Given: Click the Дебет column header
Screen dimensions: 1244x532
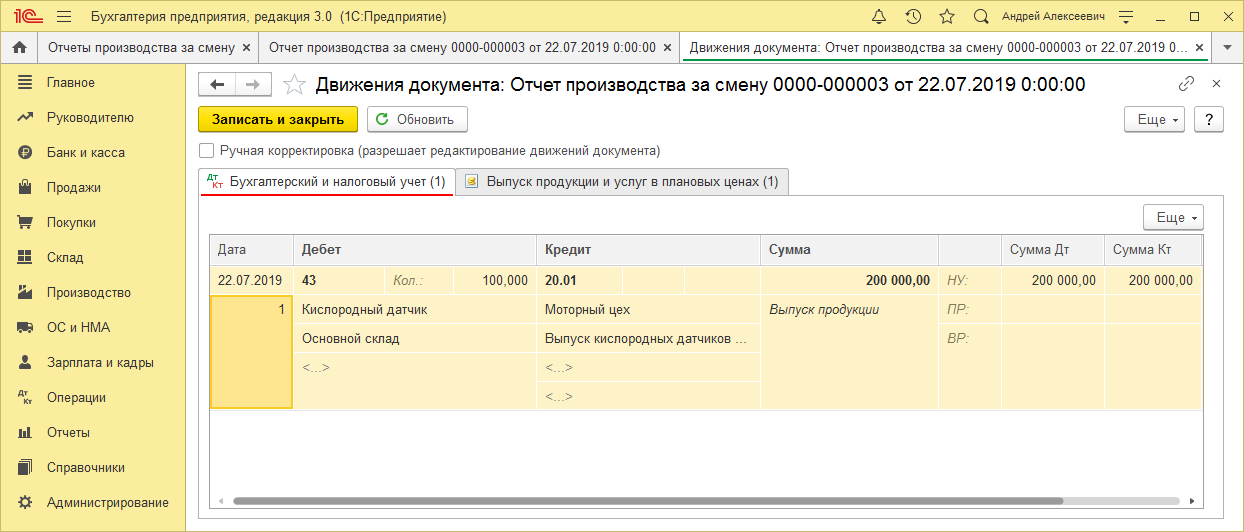Looking at the screenshot, I should 414,249.
